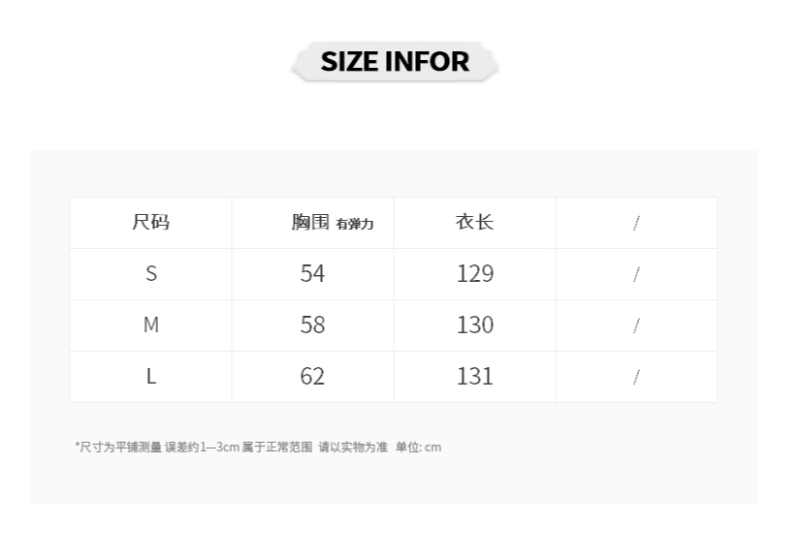Select the 尺码 column header
The height and width of the screenshot is (556, 800).
(x=151, y=222)
